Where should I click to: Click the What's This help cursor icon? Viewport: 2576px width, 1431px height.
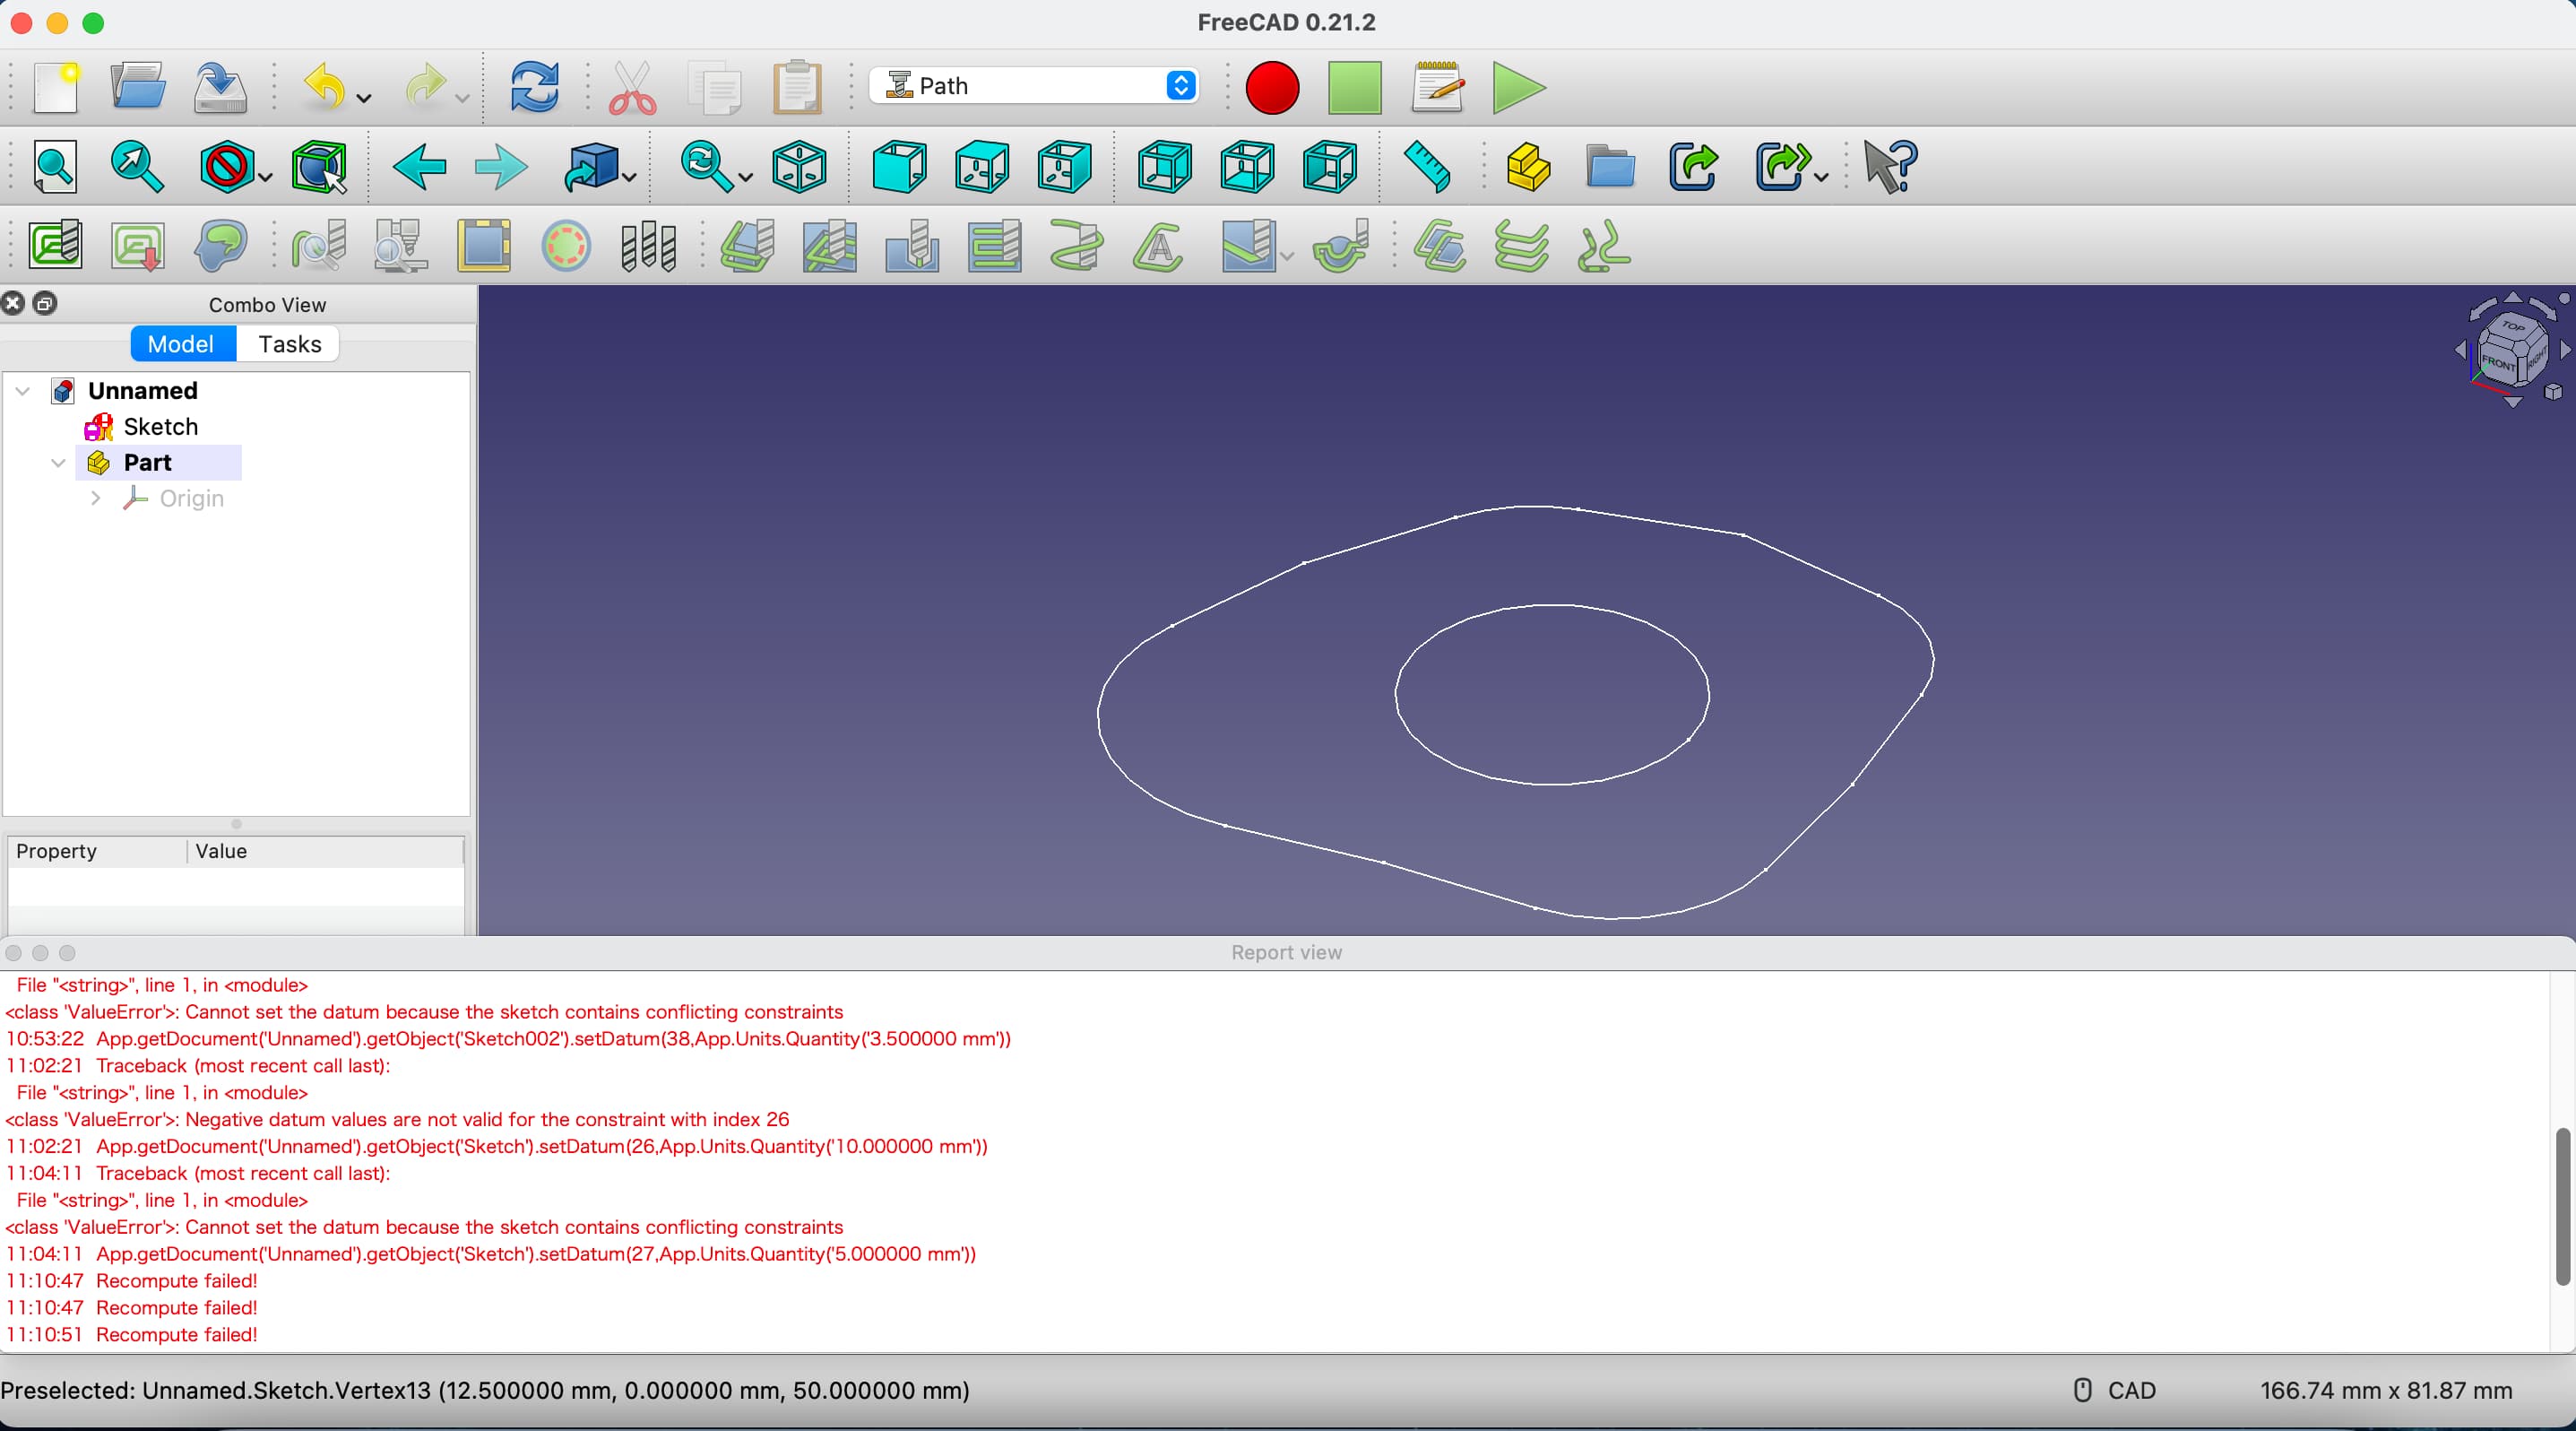(1890, 167)
